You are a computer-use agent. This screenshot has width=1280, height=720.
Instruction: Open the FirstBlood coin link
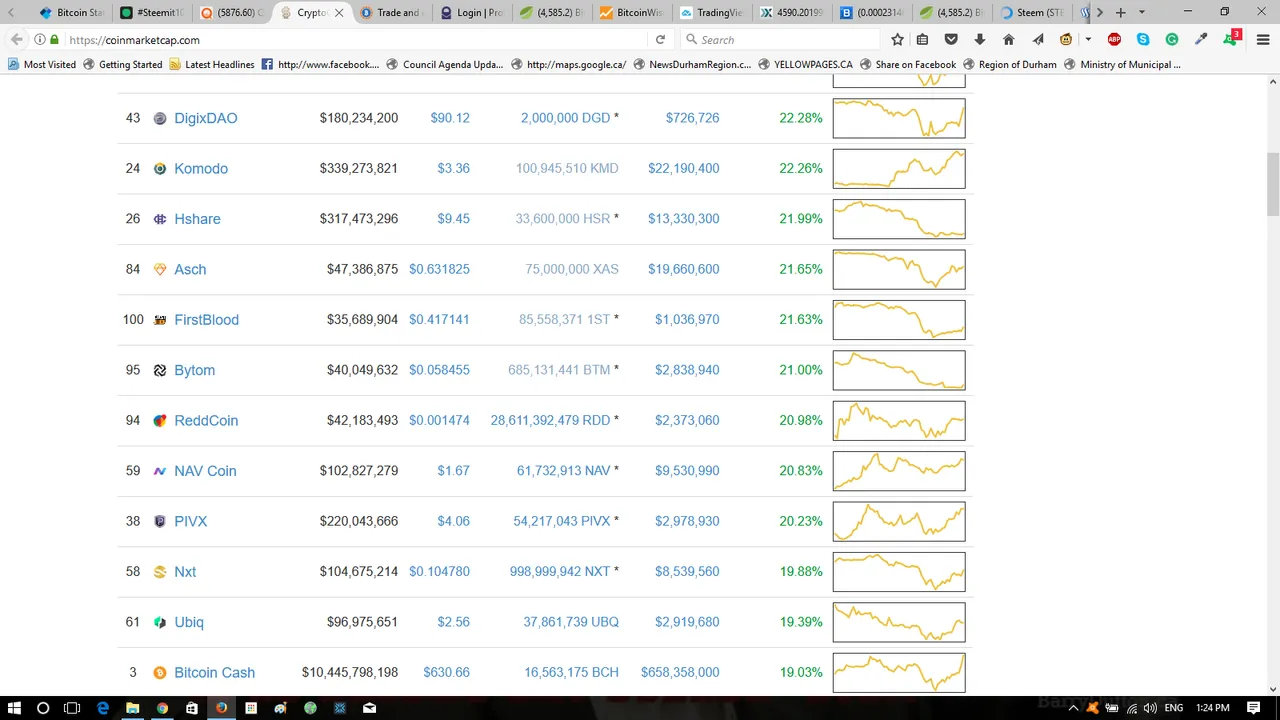tap(206, 320)
